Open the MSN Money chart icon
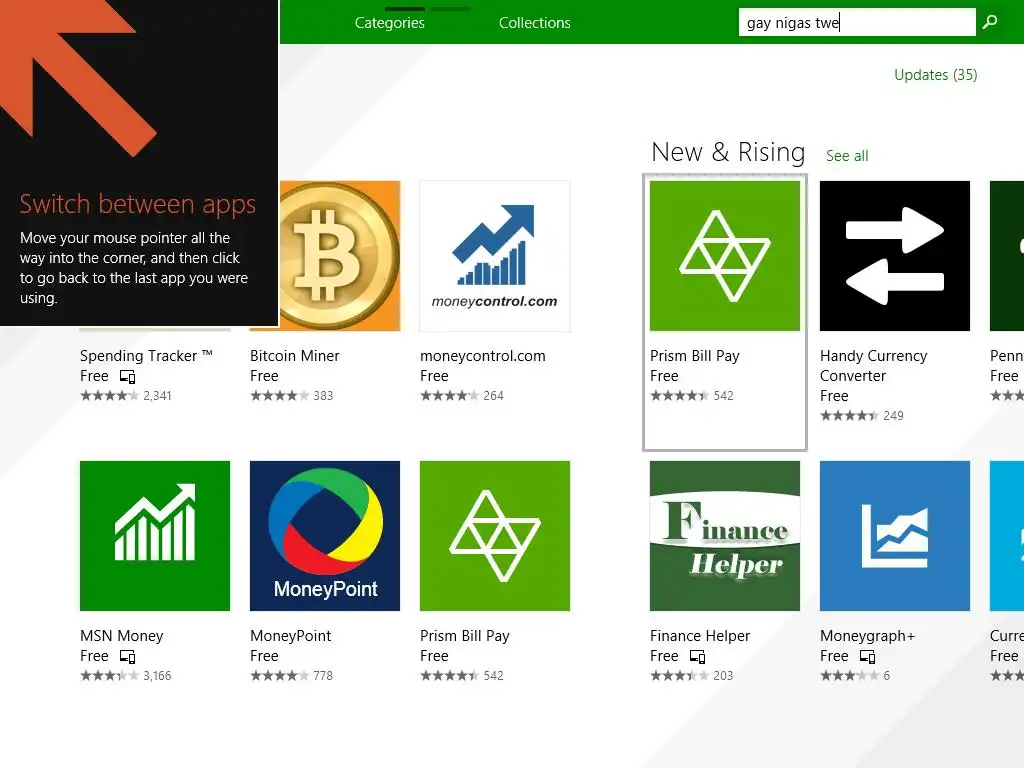Screen dimensions: 1024x768 tap(155, 536)
